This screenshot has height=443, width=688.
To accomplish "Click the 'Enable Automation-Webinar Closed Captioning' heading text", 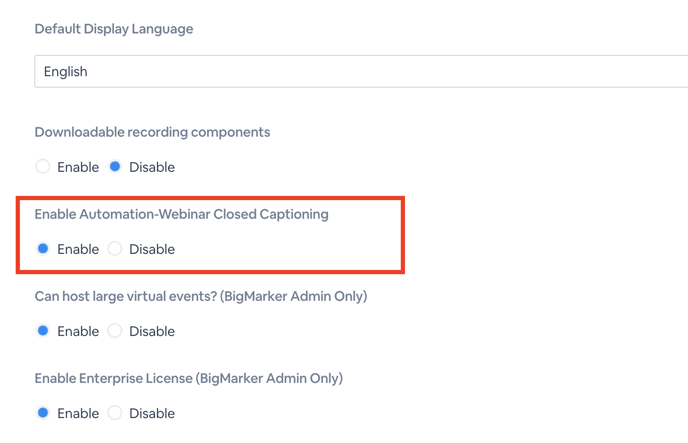I will click(x=182, y=214).
